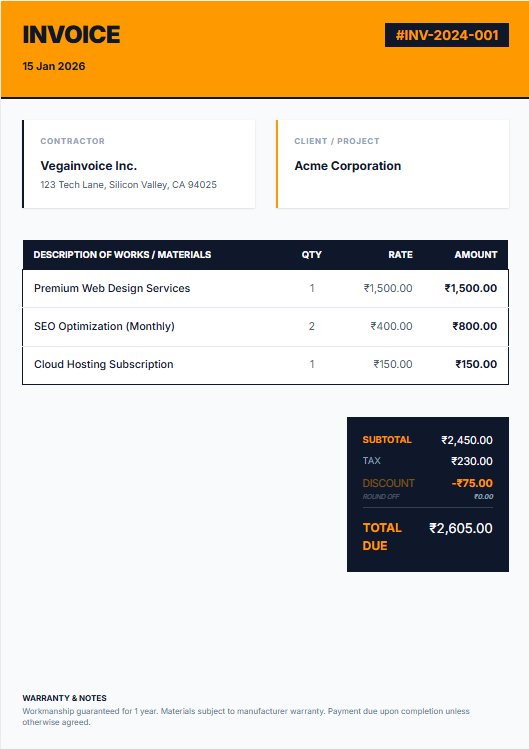The height and width of the screenshot is (749, 529).
Task: Click the RATE column header
Action: pyautogui.click(x=400, y=255)
